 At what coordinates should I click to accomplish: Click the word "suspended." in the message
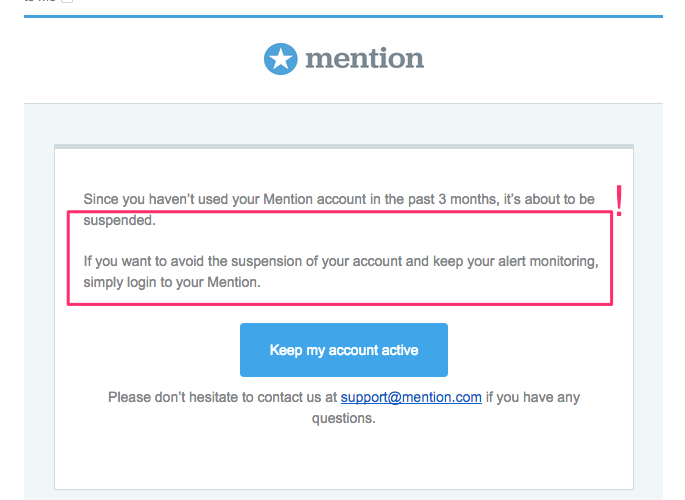(x=119, y=220)
